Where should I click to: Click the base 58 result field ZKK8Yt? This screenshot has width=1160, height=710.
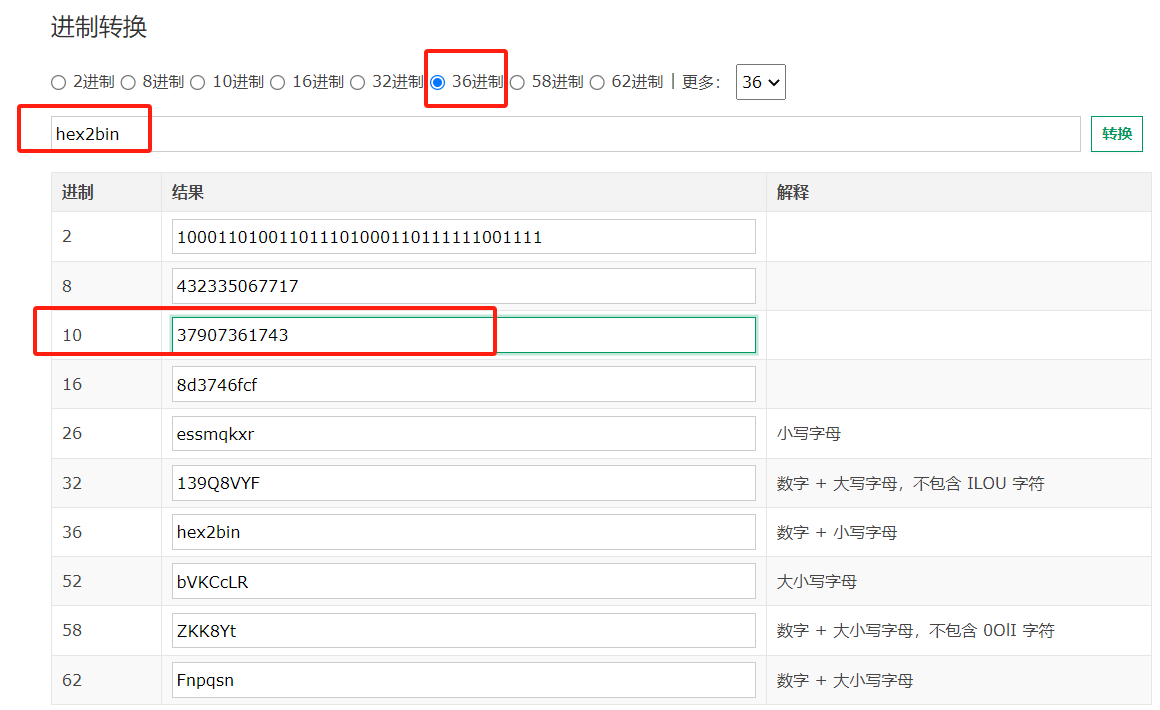pos(463,630)
